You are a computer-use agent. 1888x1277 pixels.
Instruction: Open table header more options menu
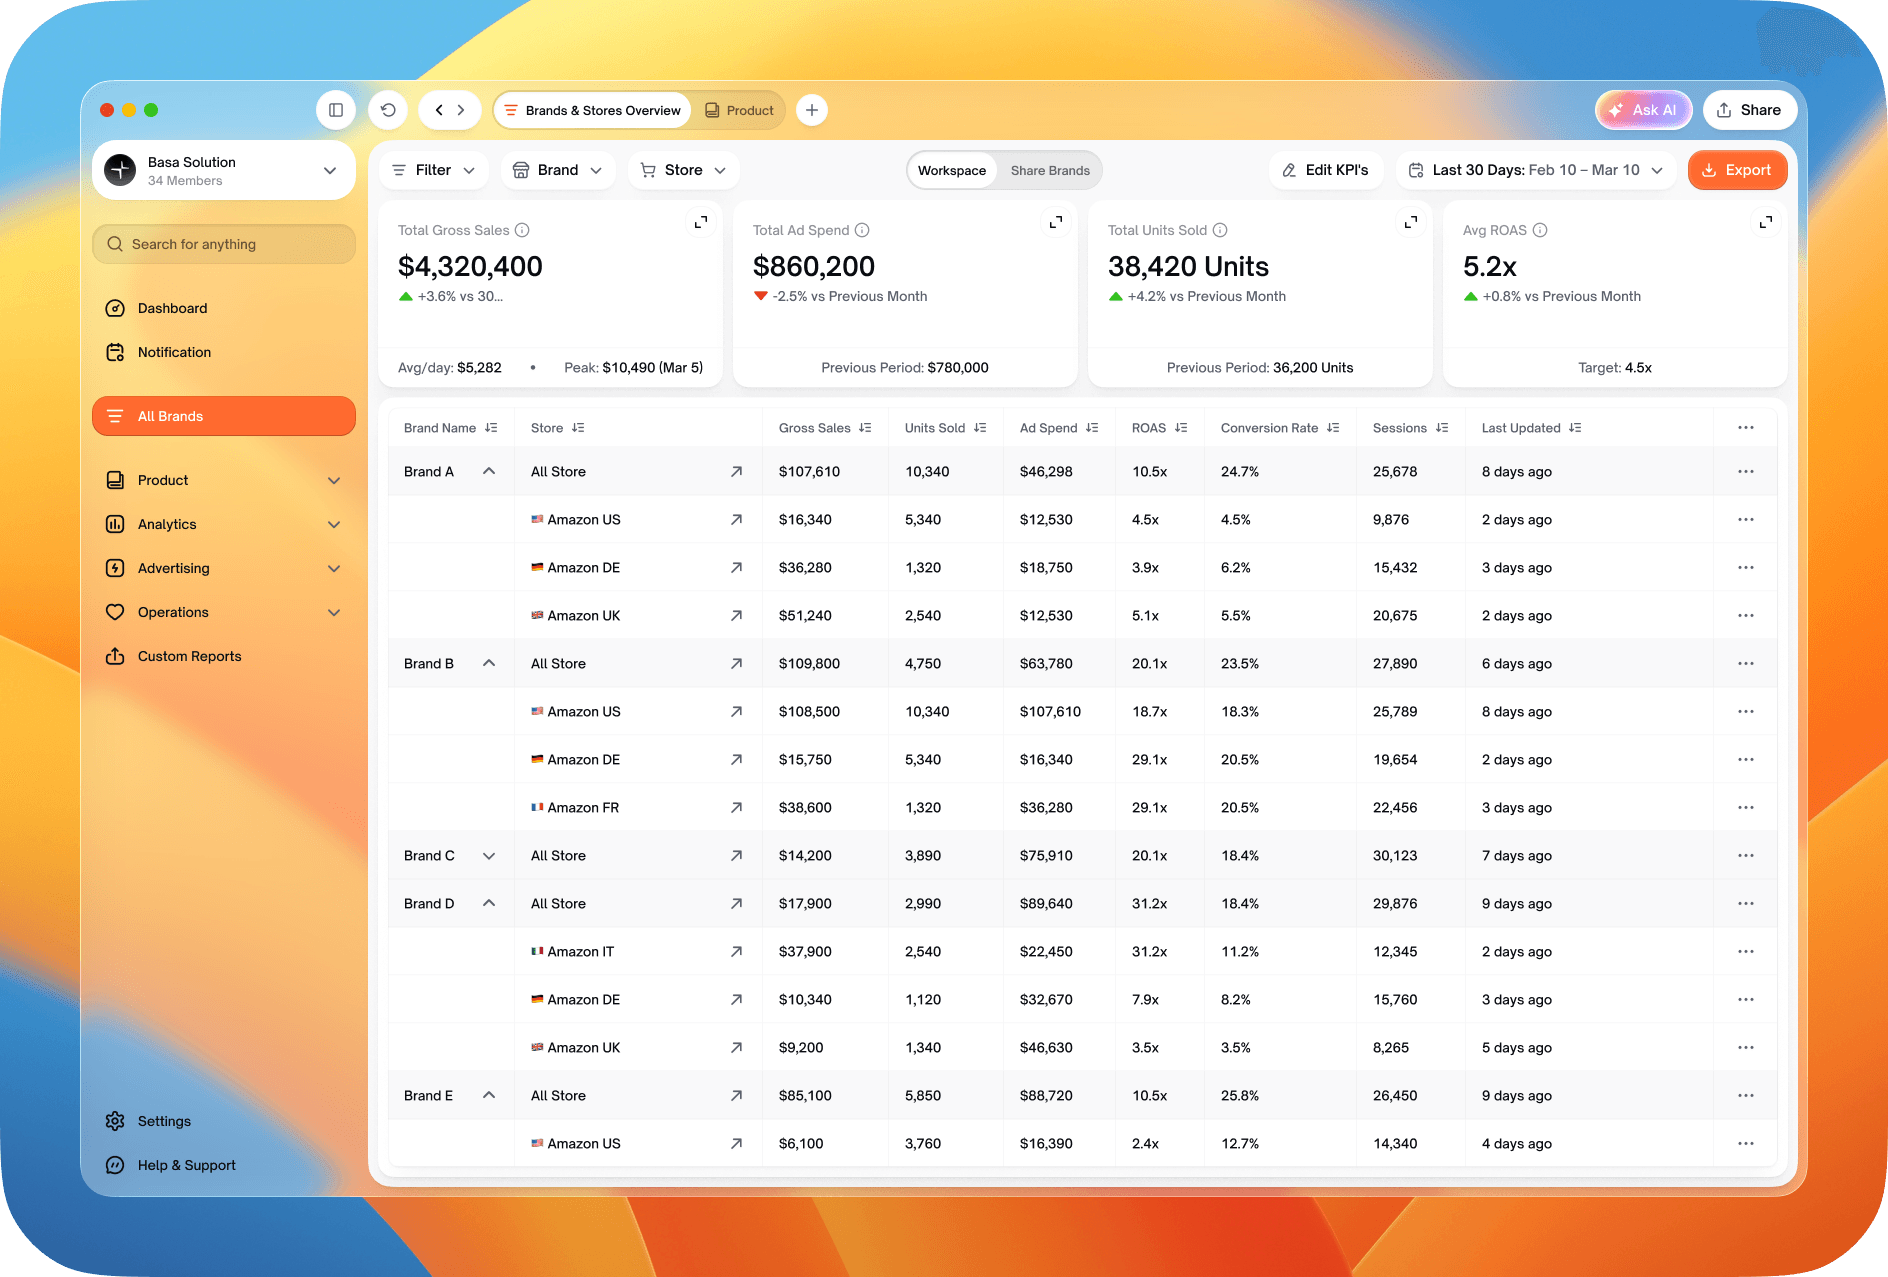coord(1746,427)
